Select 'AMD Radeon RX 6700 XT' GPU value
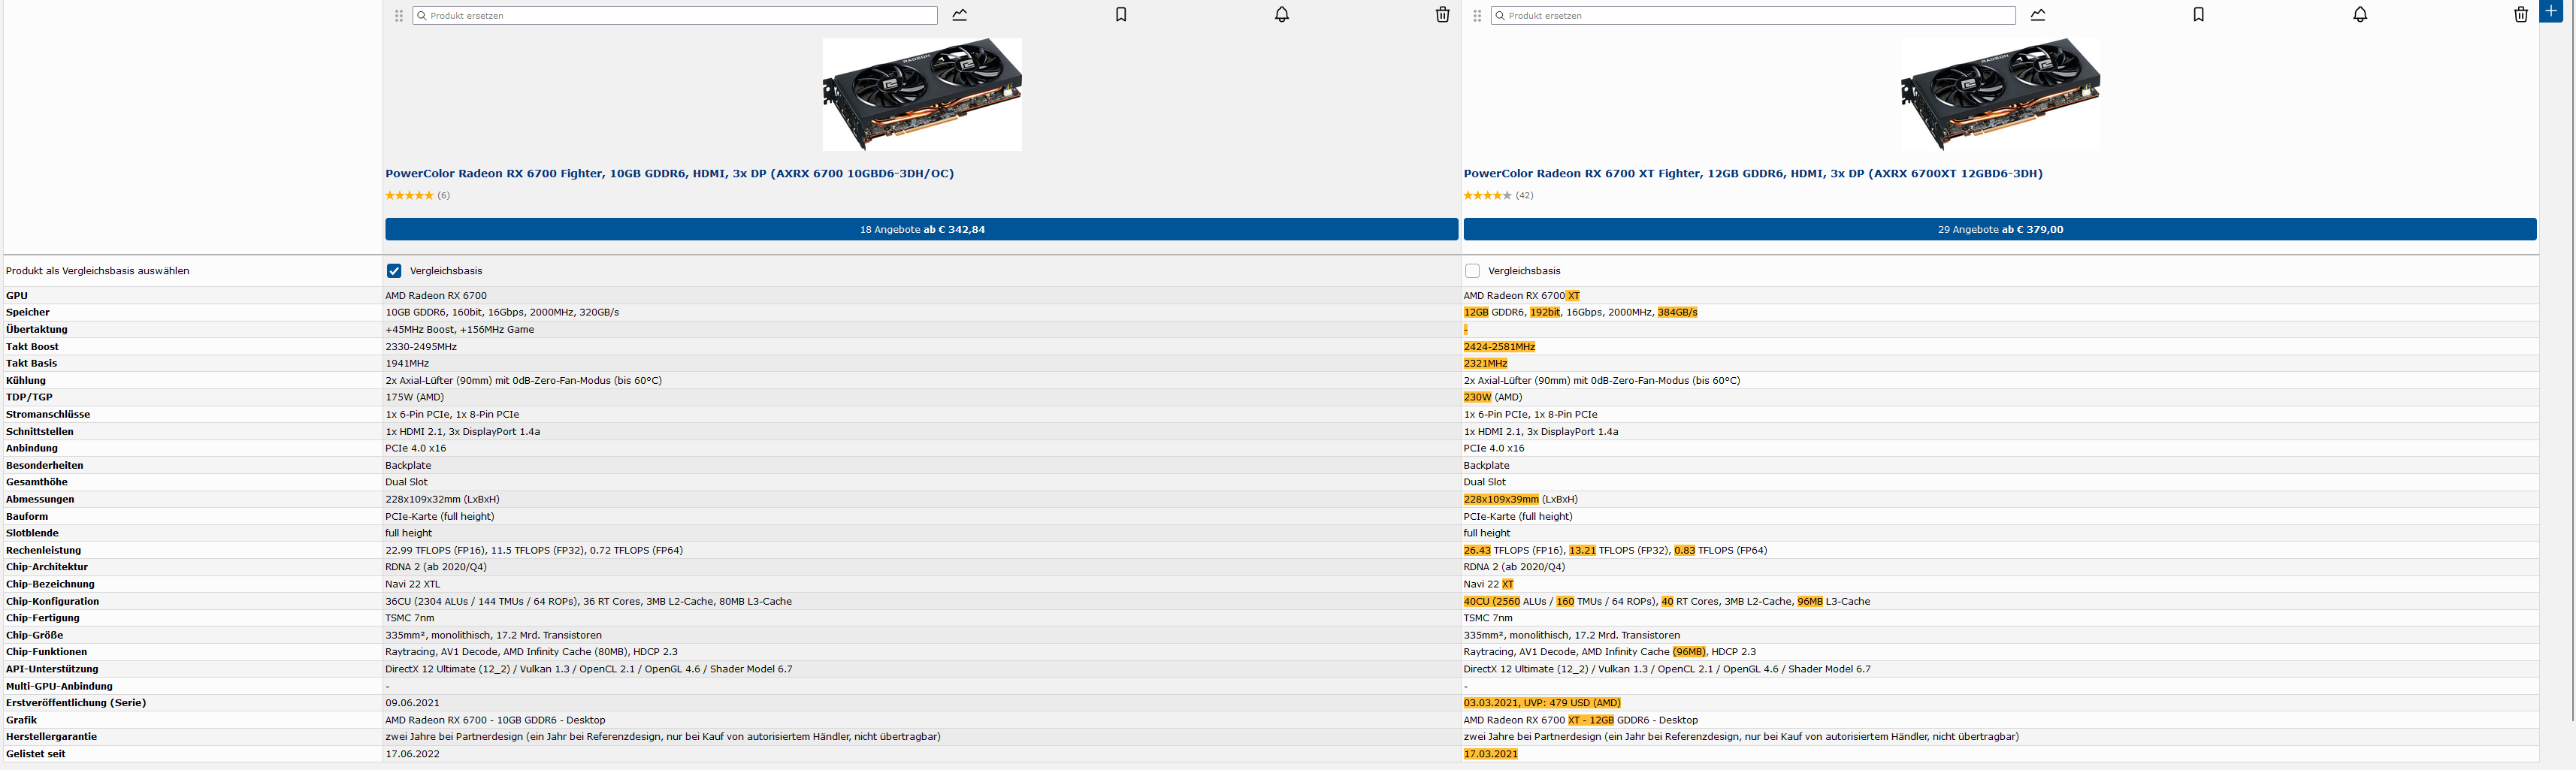This screenshot has height=770, width=2576. 1522,296
